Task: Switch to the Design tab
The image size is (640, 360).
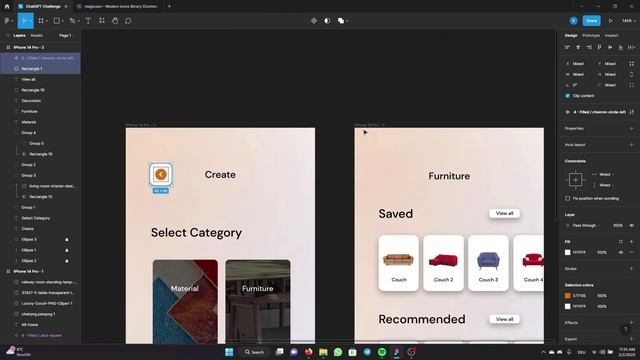Action: pyautogui.click(x=571, y=36)
